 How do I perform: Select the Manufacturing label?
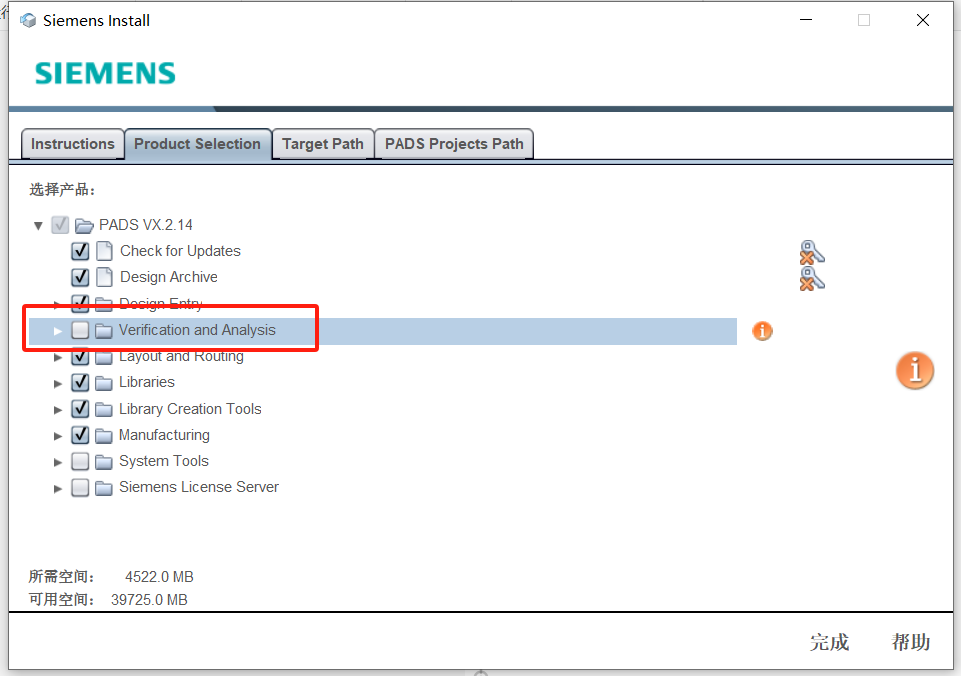click(164, 435)
